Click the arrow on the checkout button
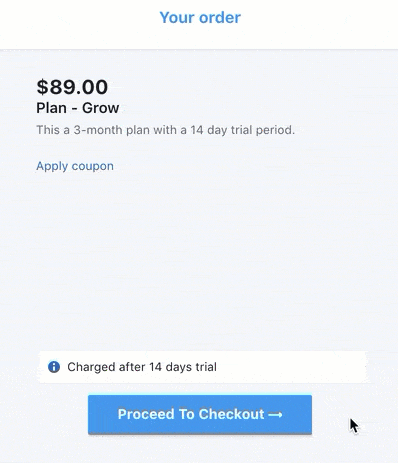This screenshot has height=463, width=398. (275, 414)
